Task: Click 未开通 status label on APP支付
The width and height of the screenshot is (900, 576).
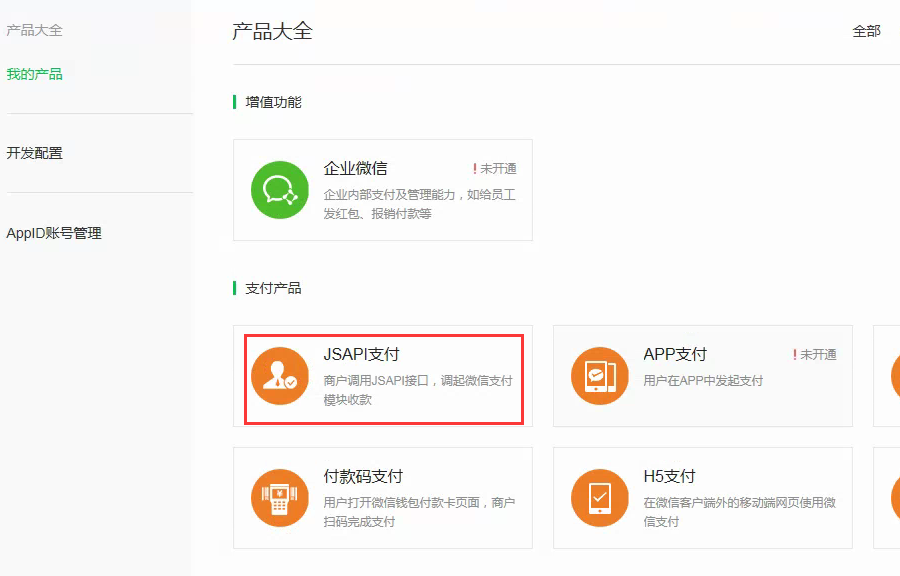Action: pyautogui.click(x=818, y=355)
